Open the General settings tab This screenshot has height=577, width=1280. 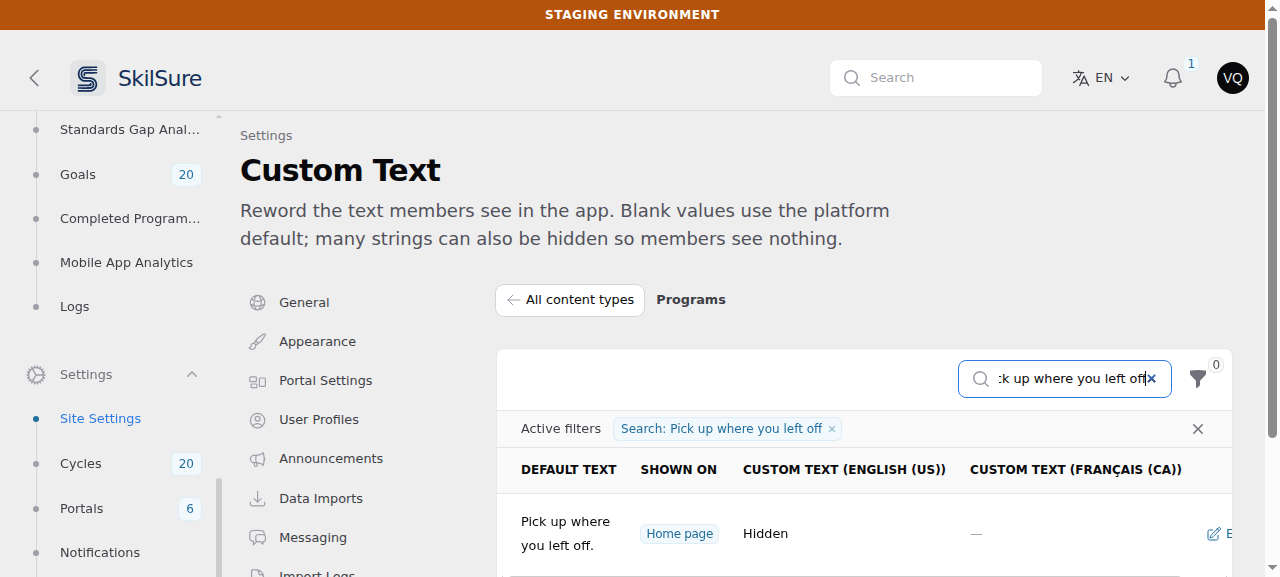coord(304,303)
